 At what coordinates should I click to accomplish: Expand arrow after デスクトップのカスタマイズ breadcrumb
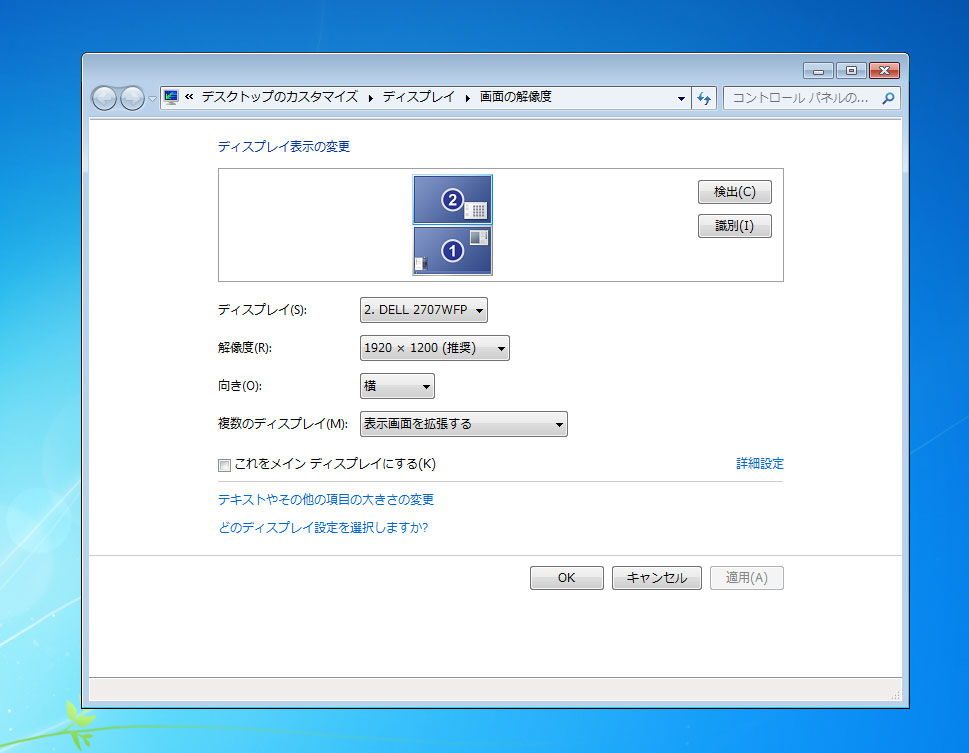370,98
